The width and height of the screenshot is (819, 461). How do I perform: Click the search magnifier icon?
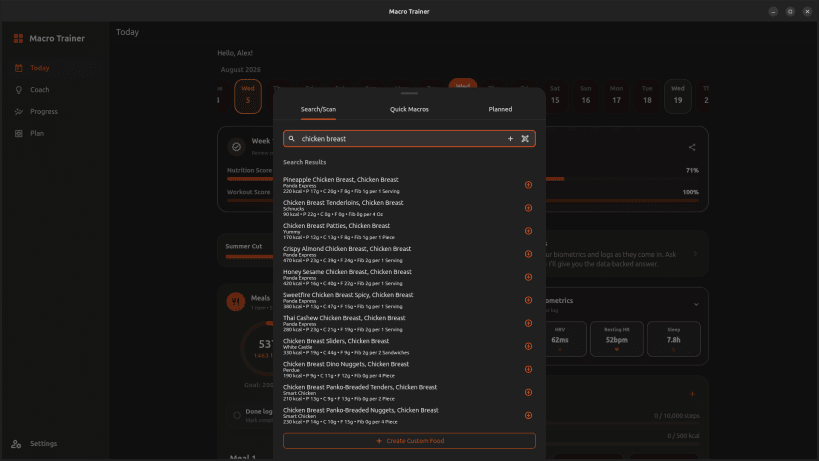pyautogui.click(x=291, y=139)
